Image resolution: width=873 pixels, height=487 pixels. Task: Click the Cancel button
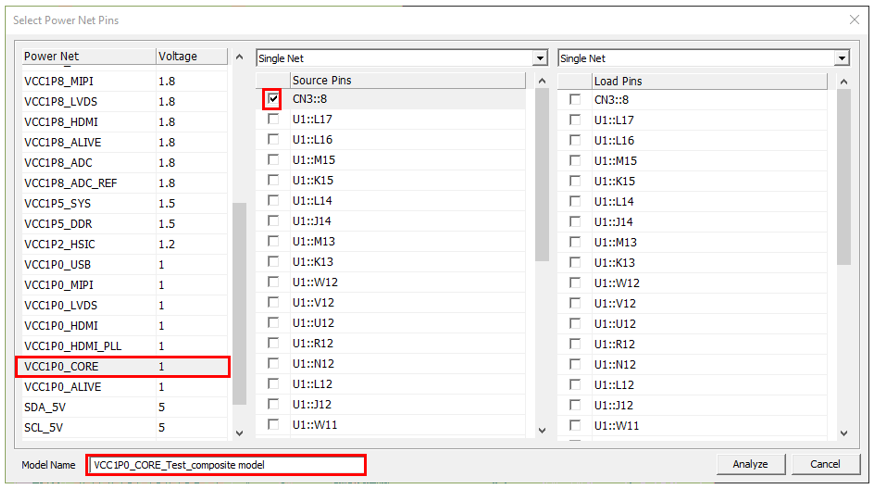pyautogui.click(x=825, y=464)
